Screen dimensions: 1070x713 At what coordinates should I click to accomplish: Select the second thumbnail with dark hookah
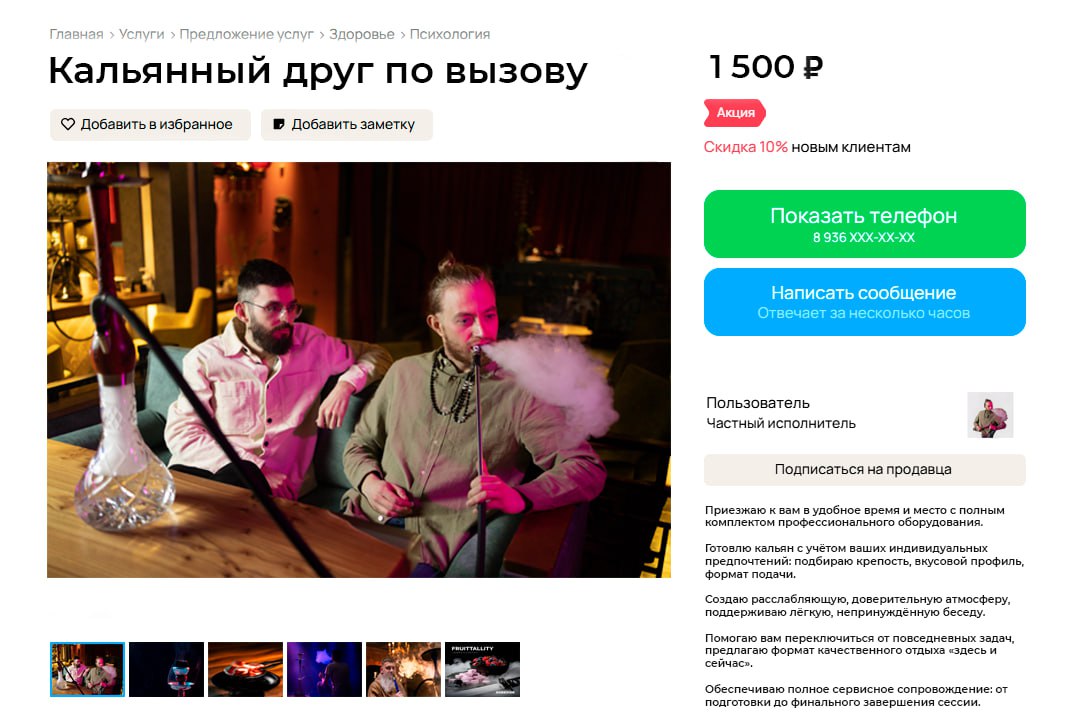click(x=167, y=669)
